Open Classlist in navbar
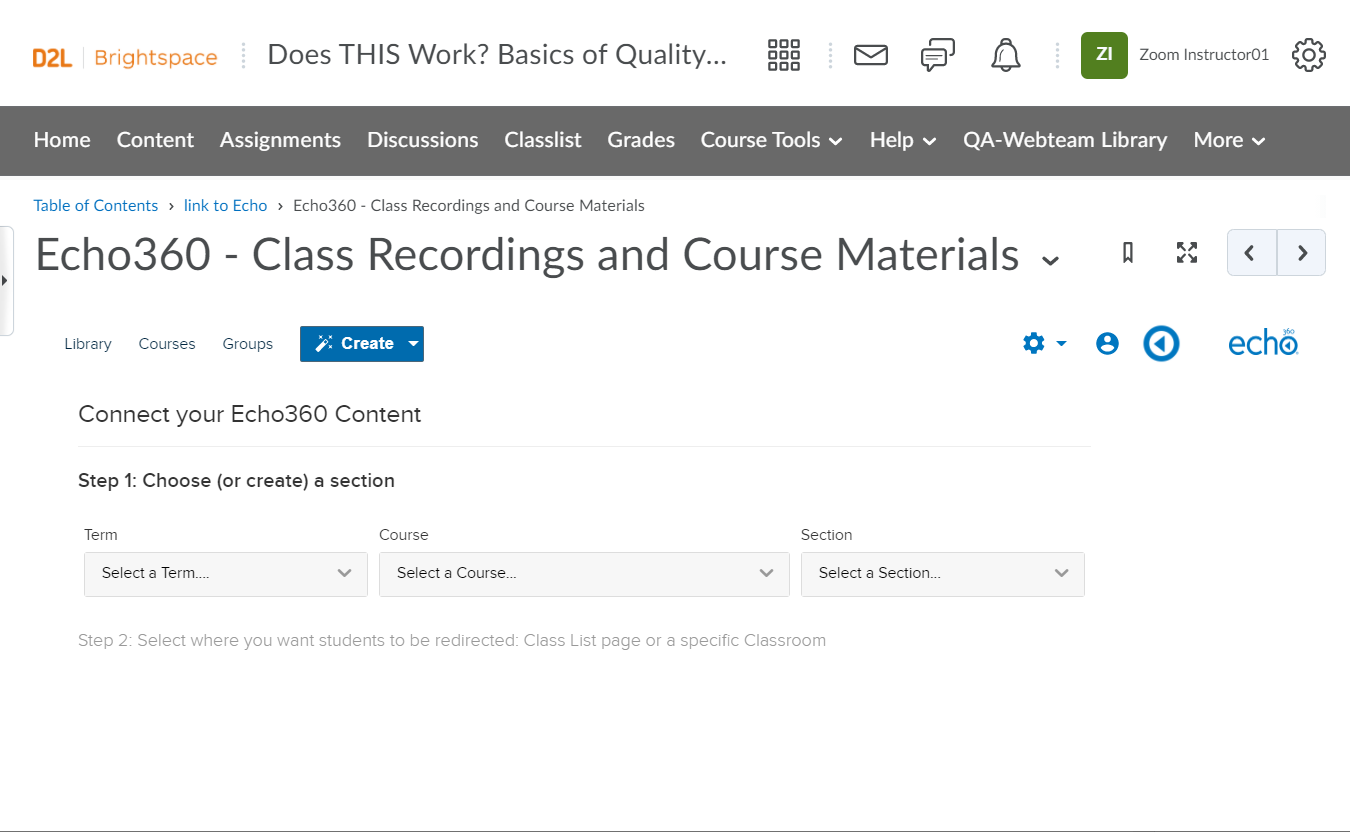The image size is (1350, 832). [543, 140]
